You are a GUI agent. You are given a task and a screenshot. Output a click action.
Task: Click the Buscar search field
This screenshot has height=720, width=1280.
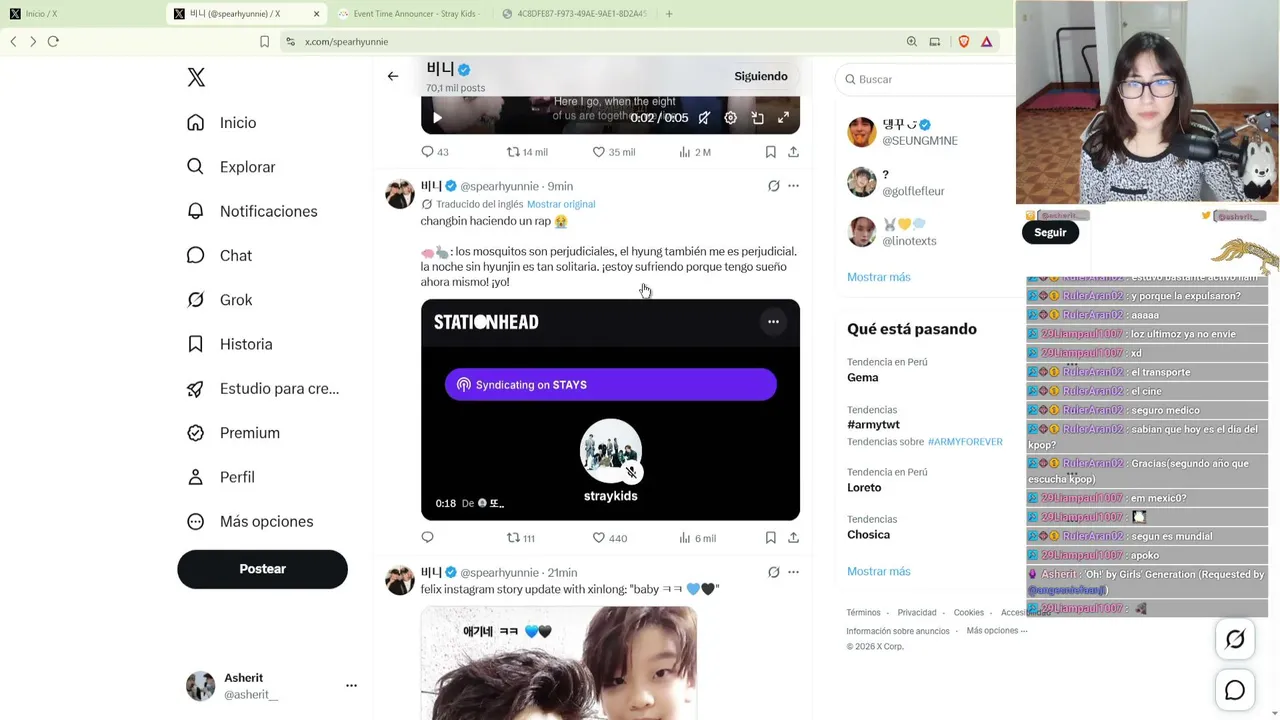click(x=925, y=79)
